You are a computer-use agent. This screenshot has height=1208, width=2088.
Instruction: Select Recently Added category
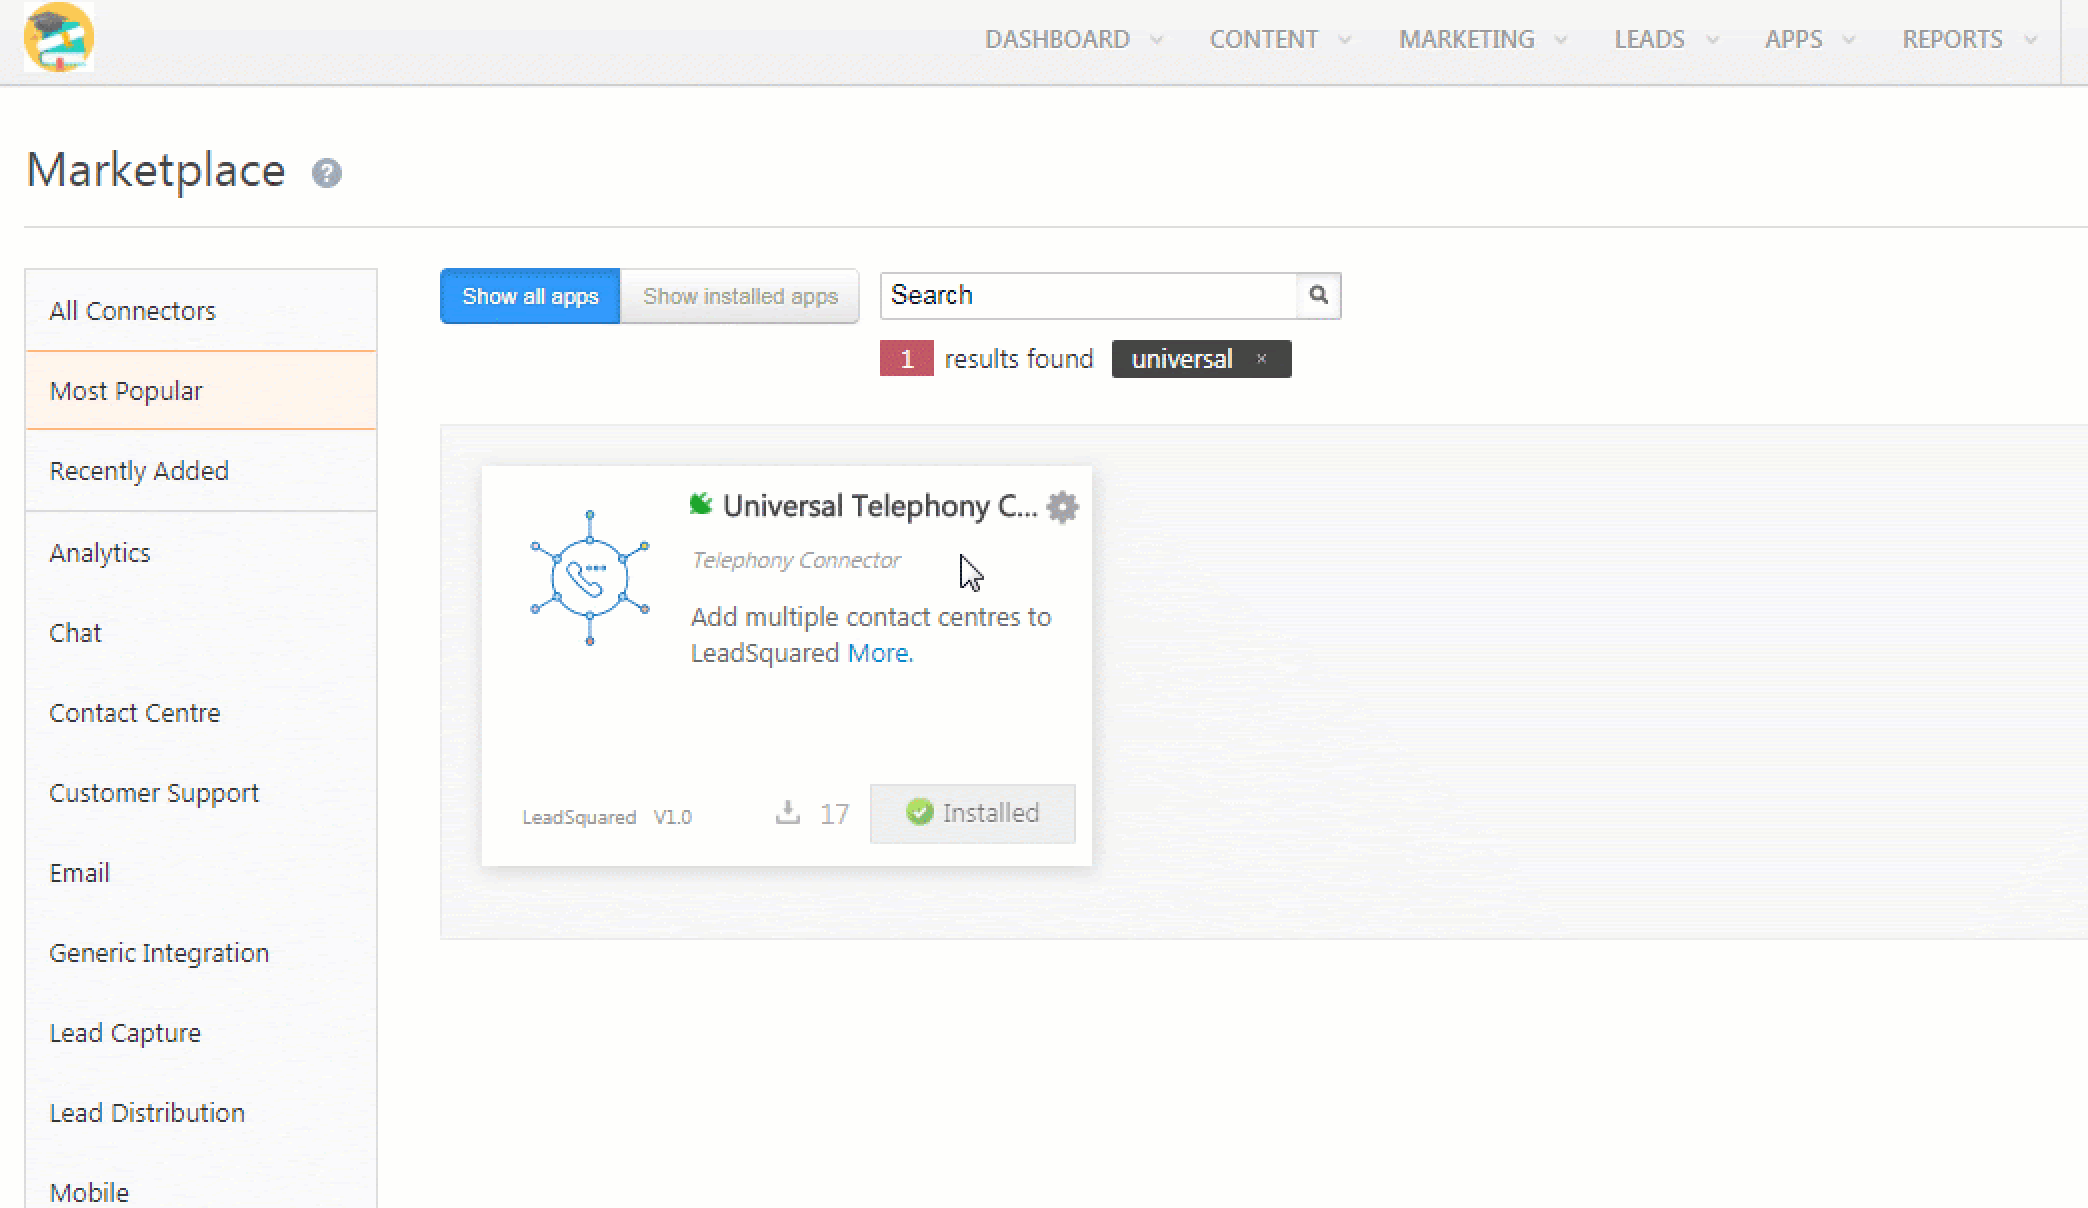click(x=201, y=471)
